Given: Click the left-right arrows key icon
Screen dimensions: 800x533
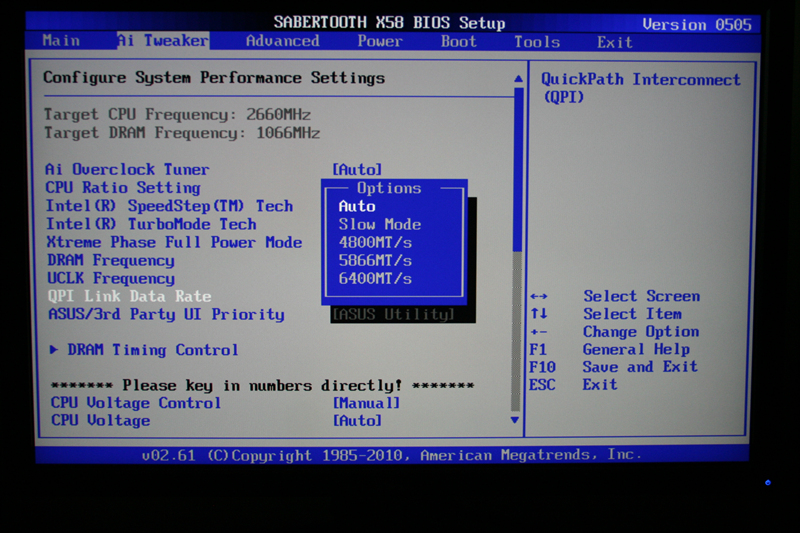Looking at the screenshot, I should [539, 296].
